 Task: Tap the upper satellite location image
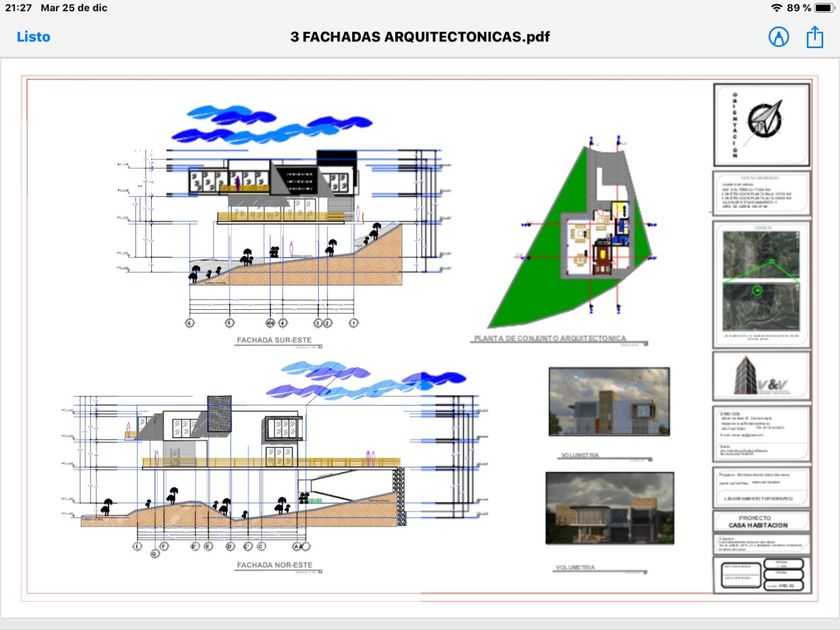click(x=761, y=254)
